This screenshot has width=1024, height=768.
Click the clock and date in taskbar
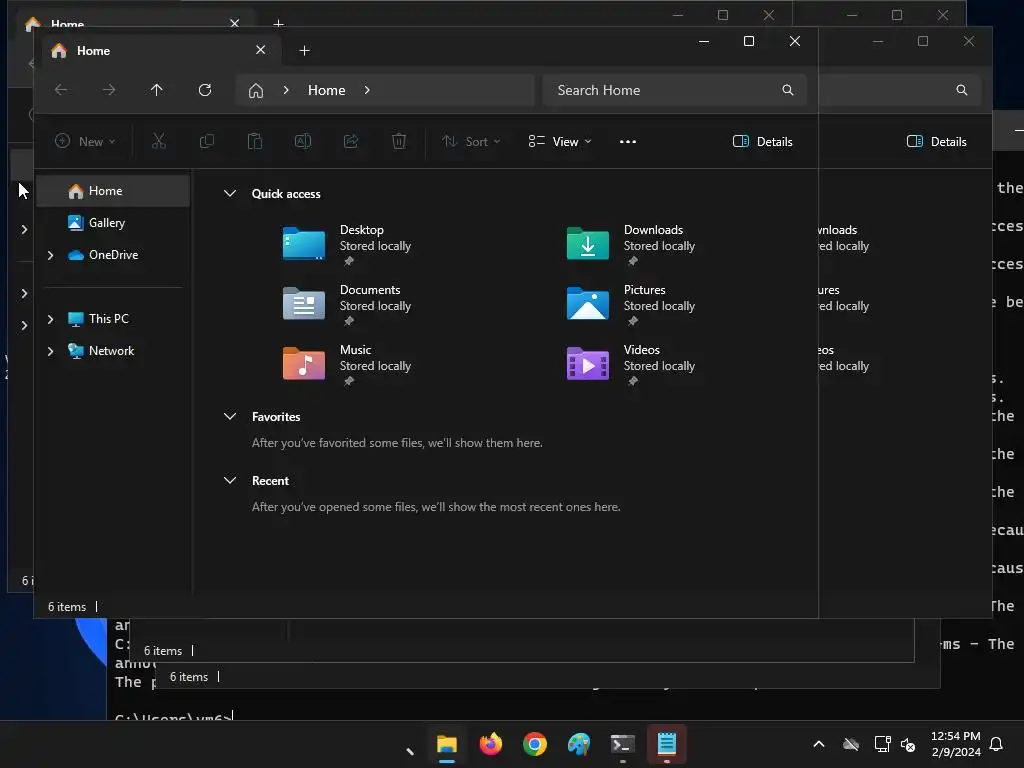(x=955, y=744)
